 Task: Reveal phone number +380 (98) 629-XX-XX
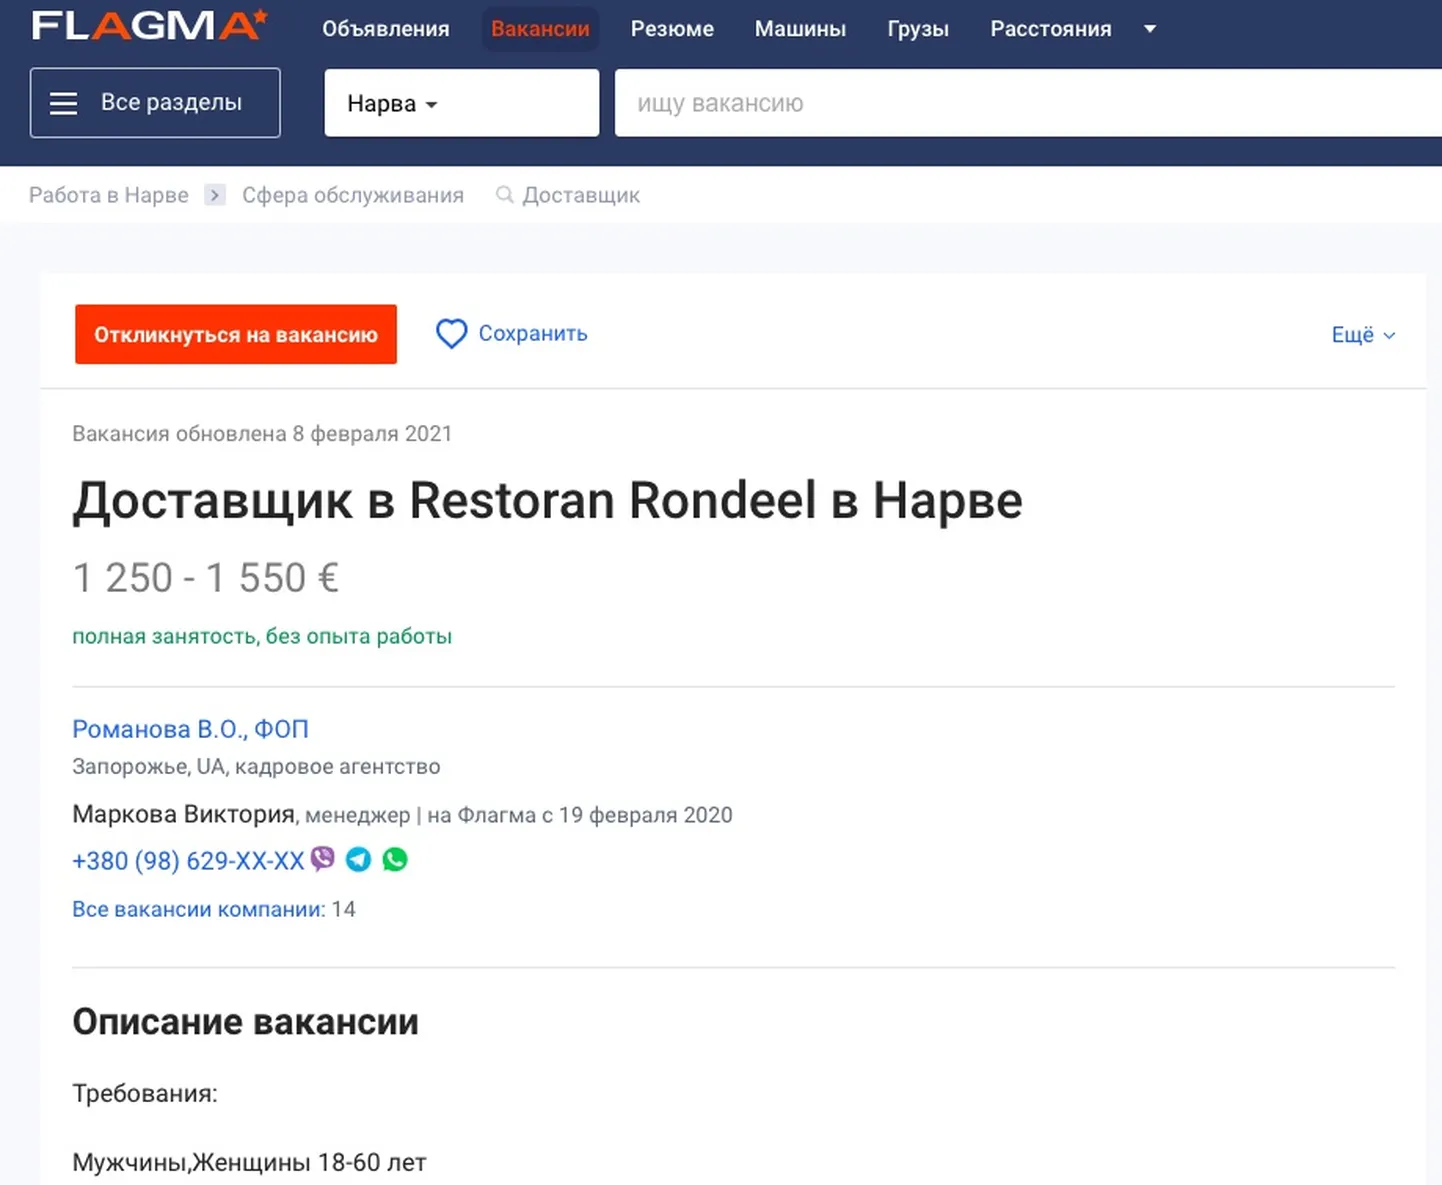pos(188,861)
